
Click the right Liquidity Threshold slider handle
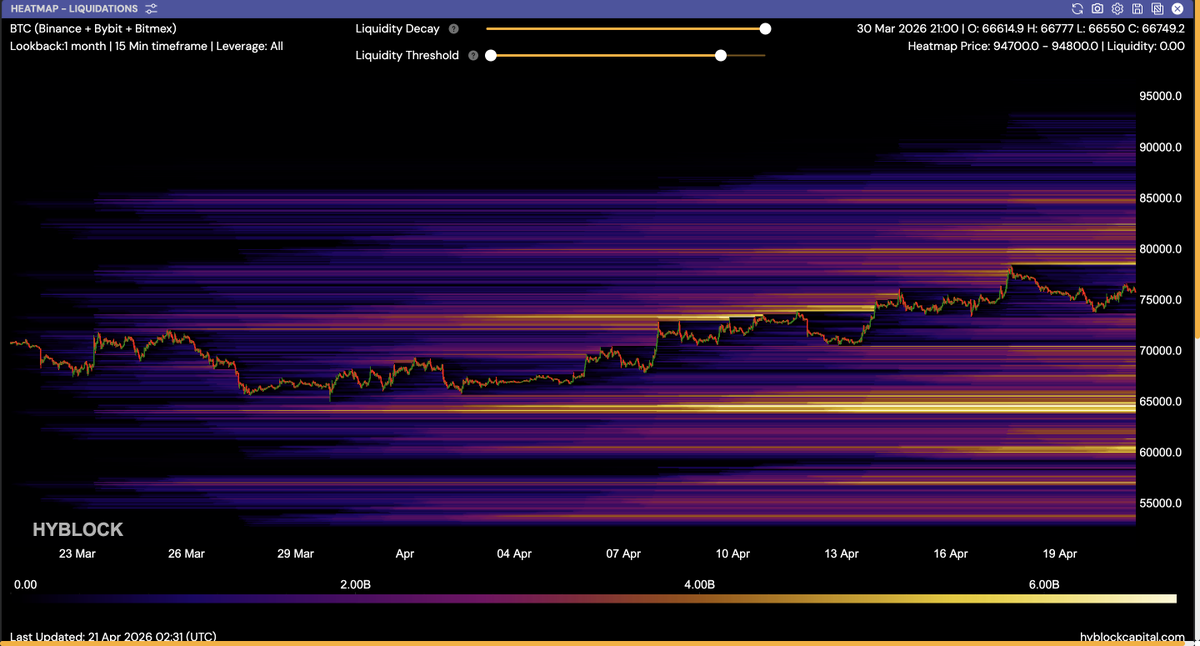[720, 56]
